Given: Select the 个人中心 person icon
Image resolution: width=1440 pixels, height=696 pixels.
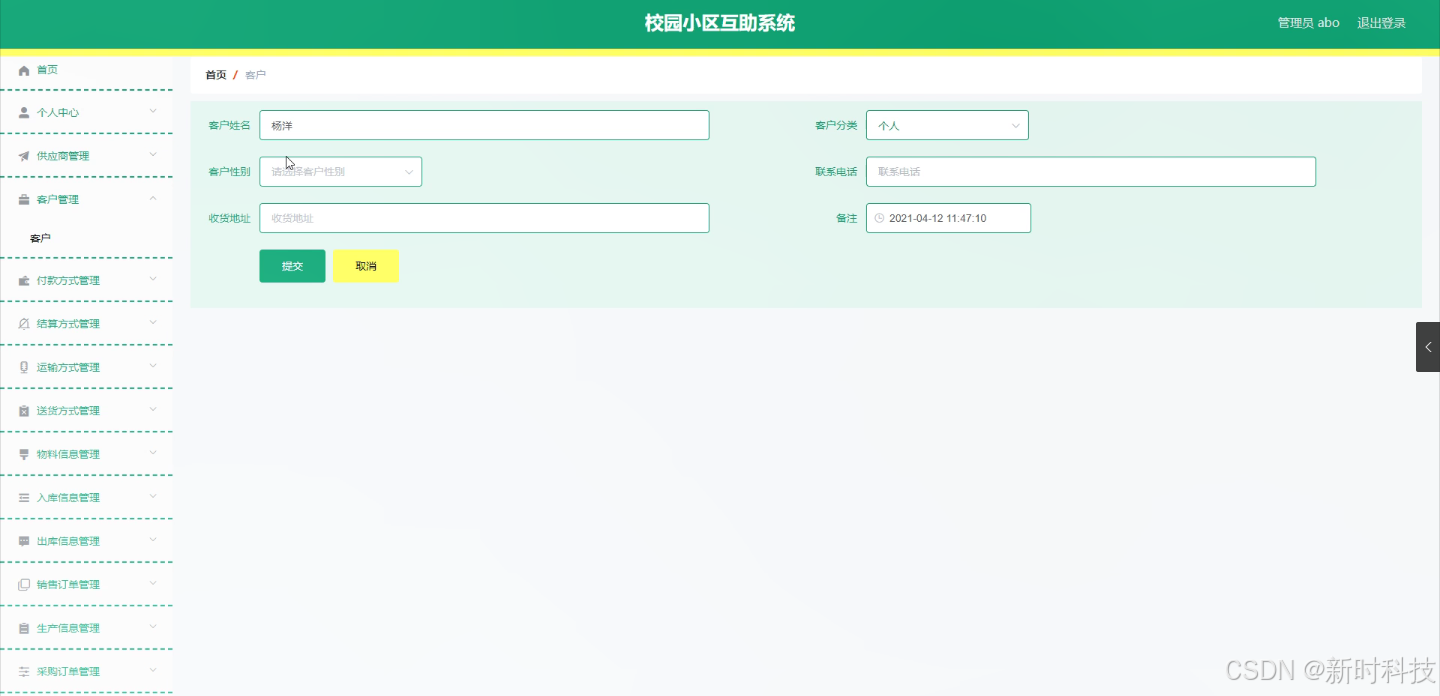Looking at the screenshot, I should [x=23, y=112].
